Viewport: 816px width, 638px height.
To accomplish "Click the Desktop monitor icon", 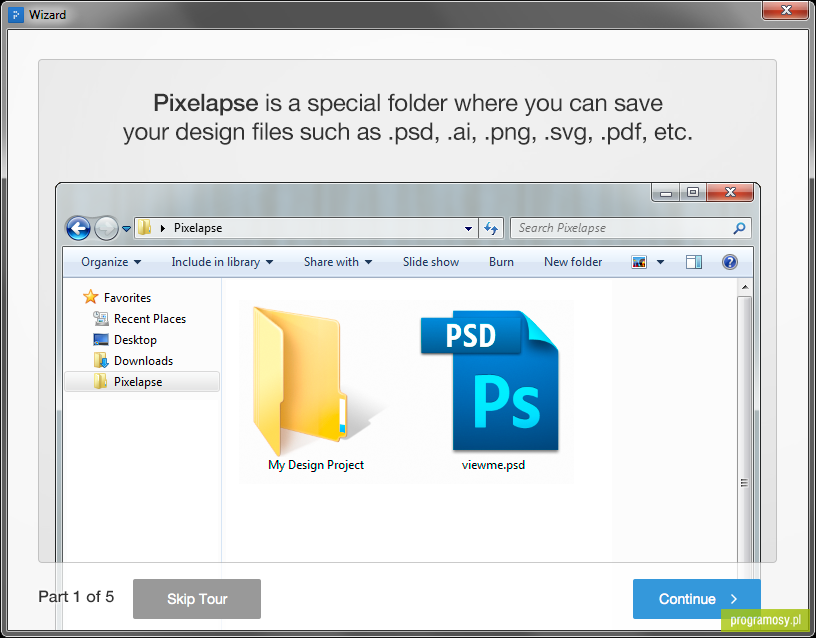I will click(x=100, y=340).
